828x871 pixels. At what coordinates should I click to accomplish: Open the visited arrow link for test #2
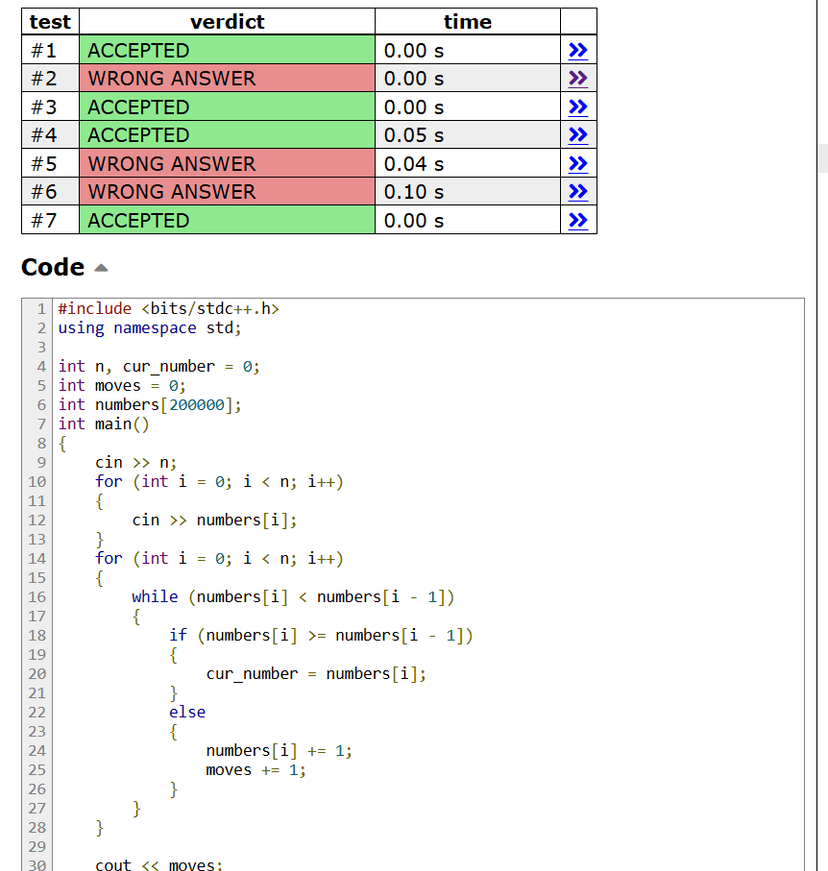577,78
